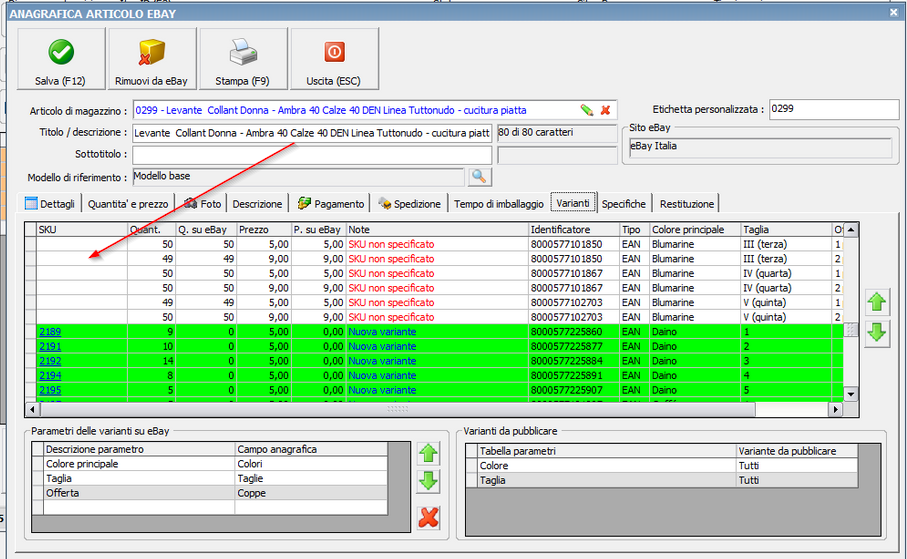The image size is (907, 559).
Task: Click the Q. su eBay column header
Action: click(206, 230)
